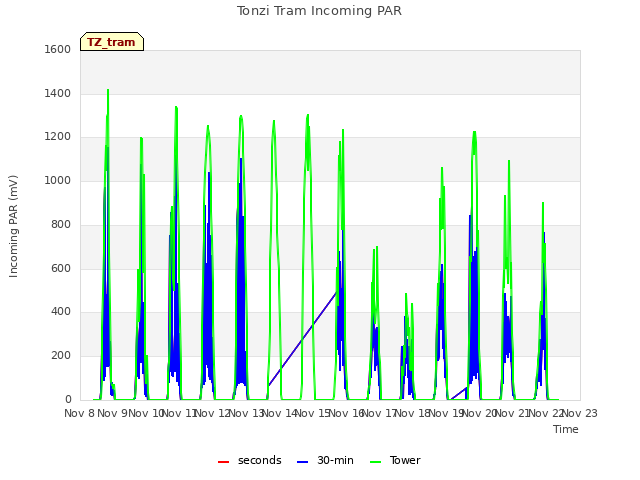The image size is (640, 480).
Task: Click the chart title Tonzi Tram Incoming PAR
Action: (x=319, y=11)
